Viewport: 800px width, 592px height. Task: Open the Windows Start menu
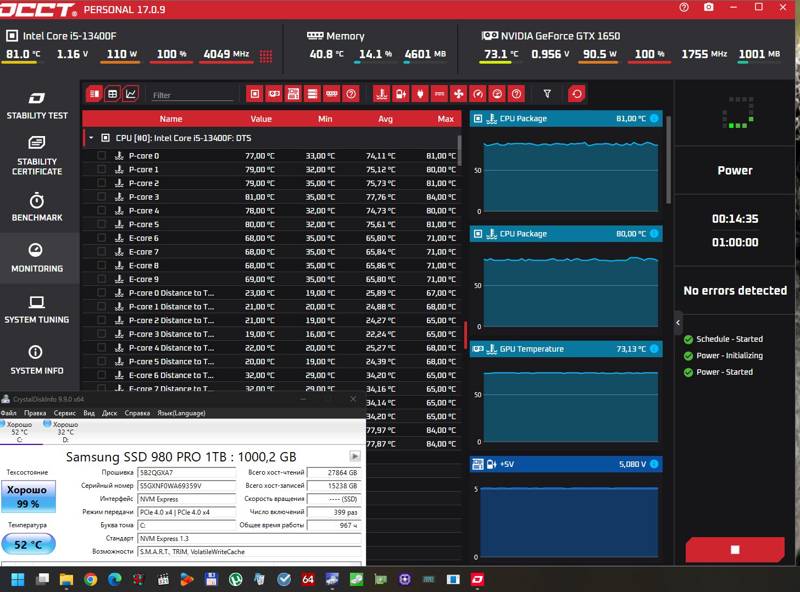(18, 579)
